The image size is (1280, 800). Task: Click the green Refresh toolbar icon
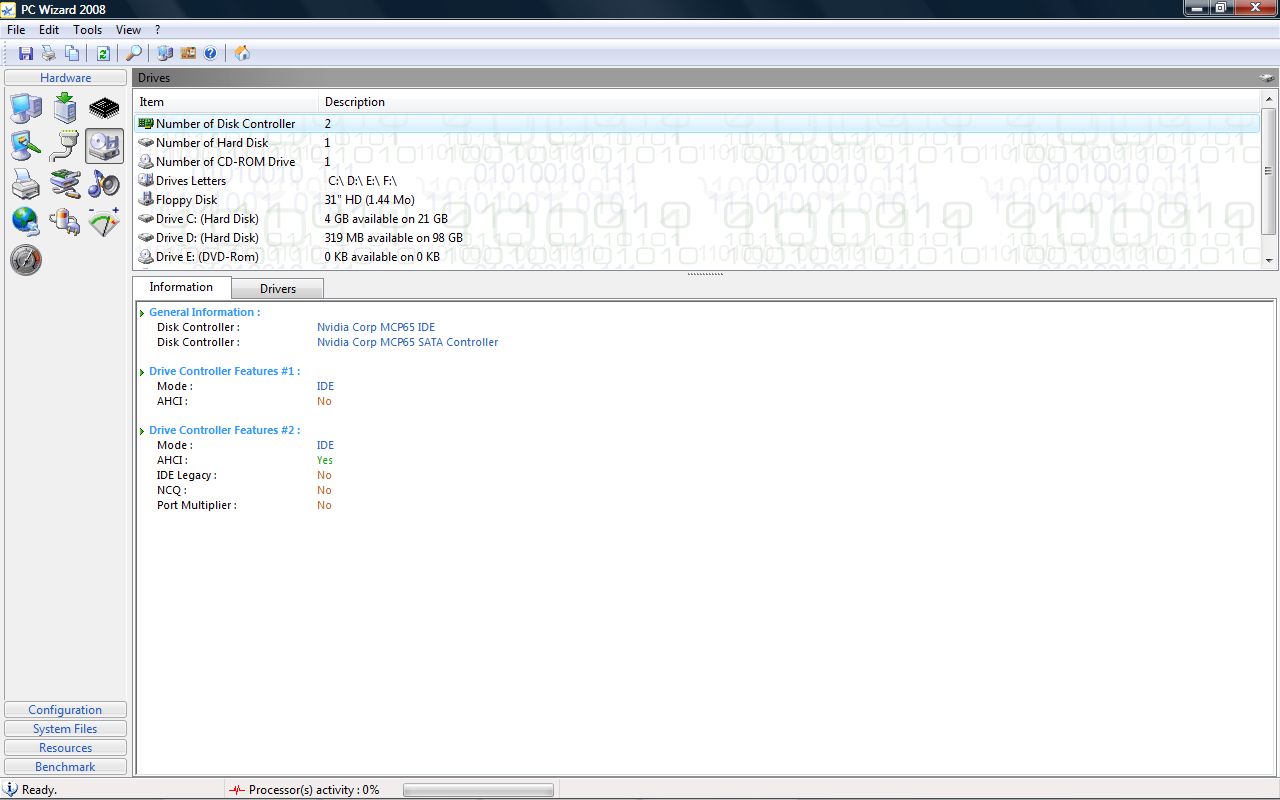click(103, 53)
